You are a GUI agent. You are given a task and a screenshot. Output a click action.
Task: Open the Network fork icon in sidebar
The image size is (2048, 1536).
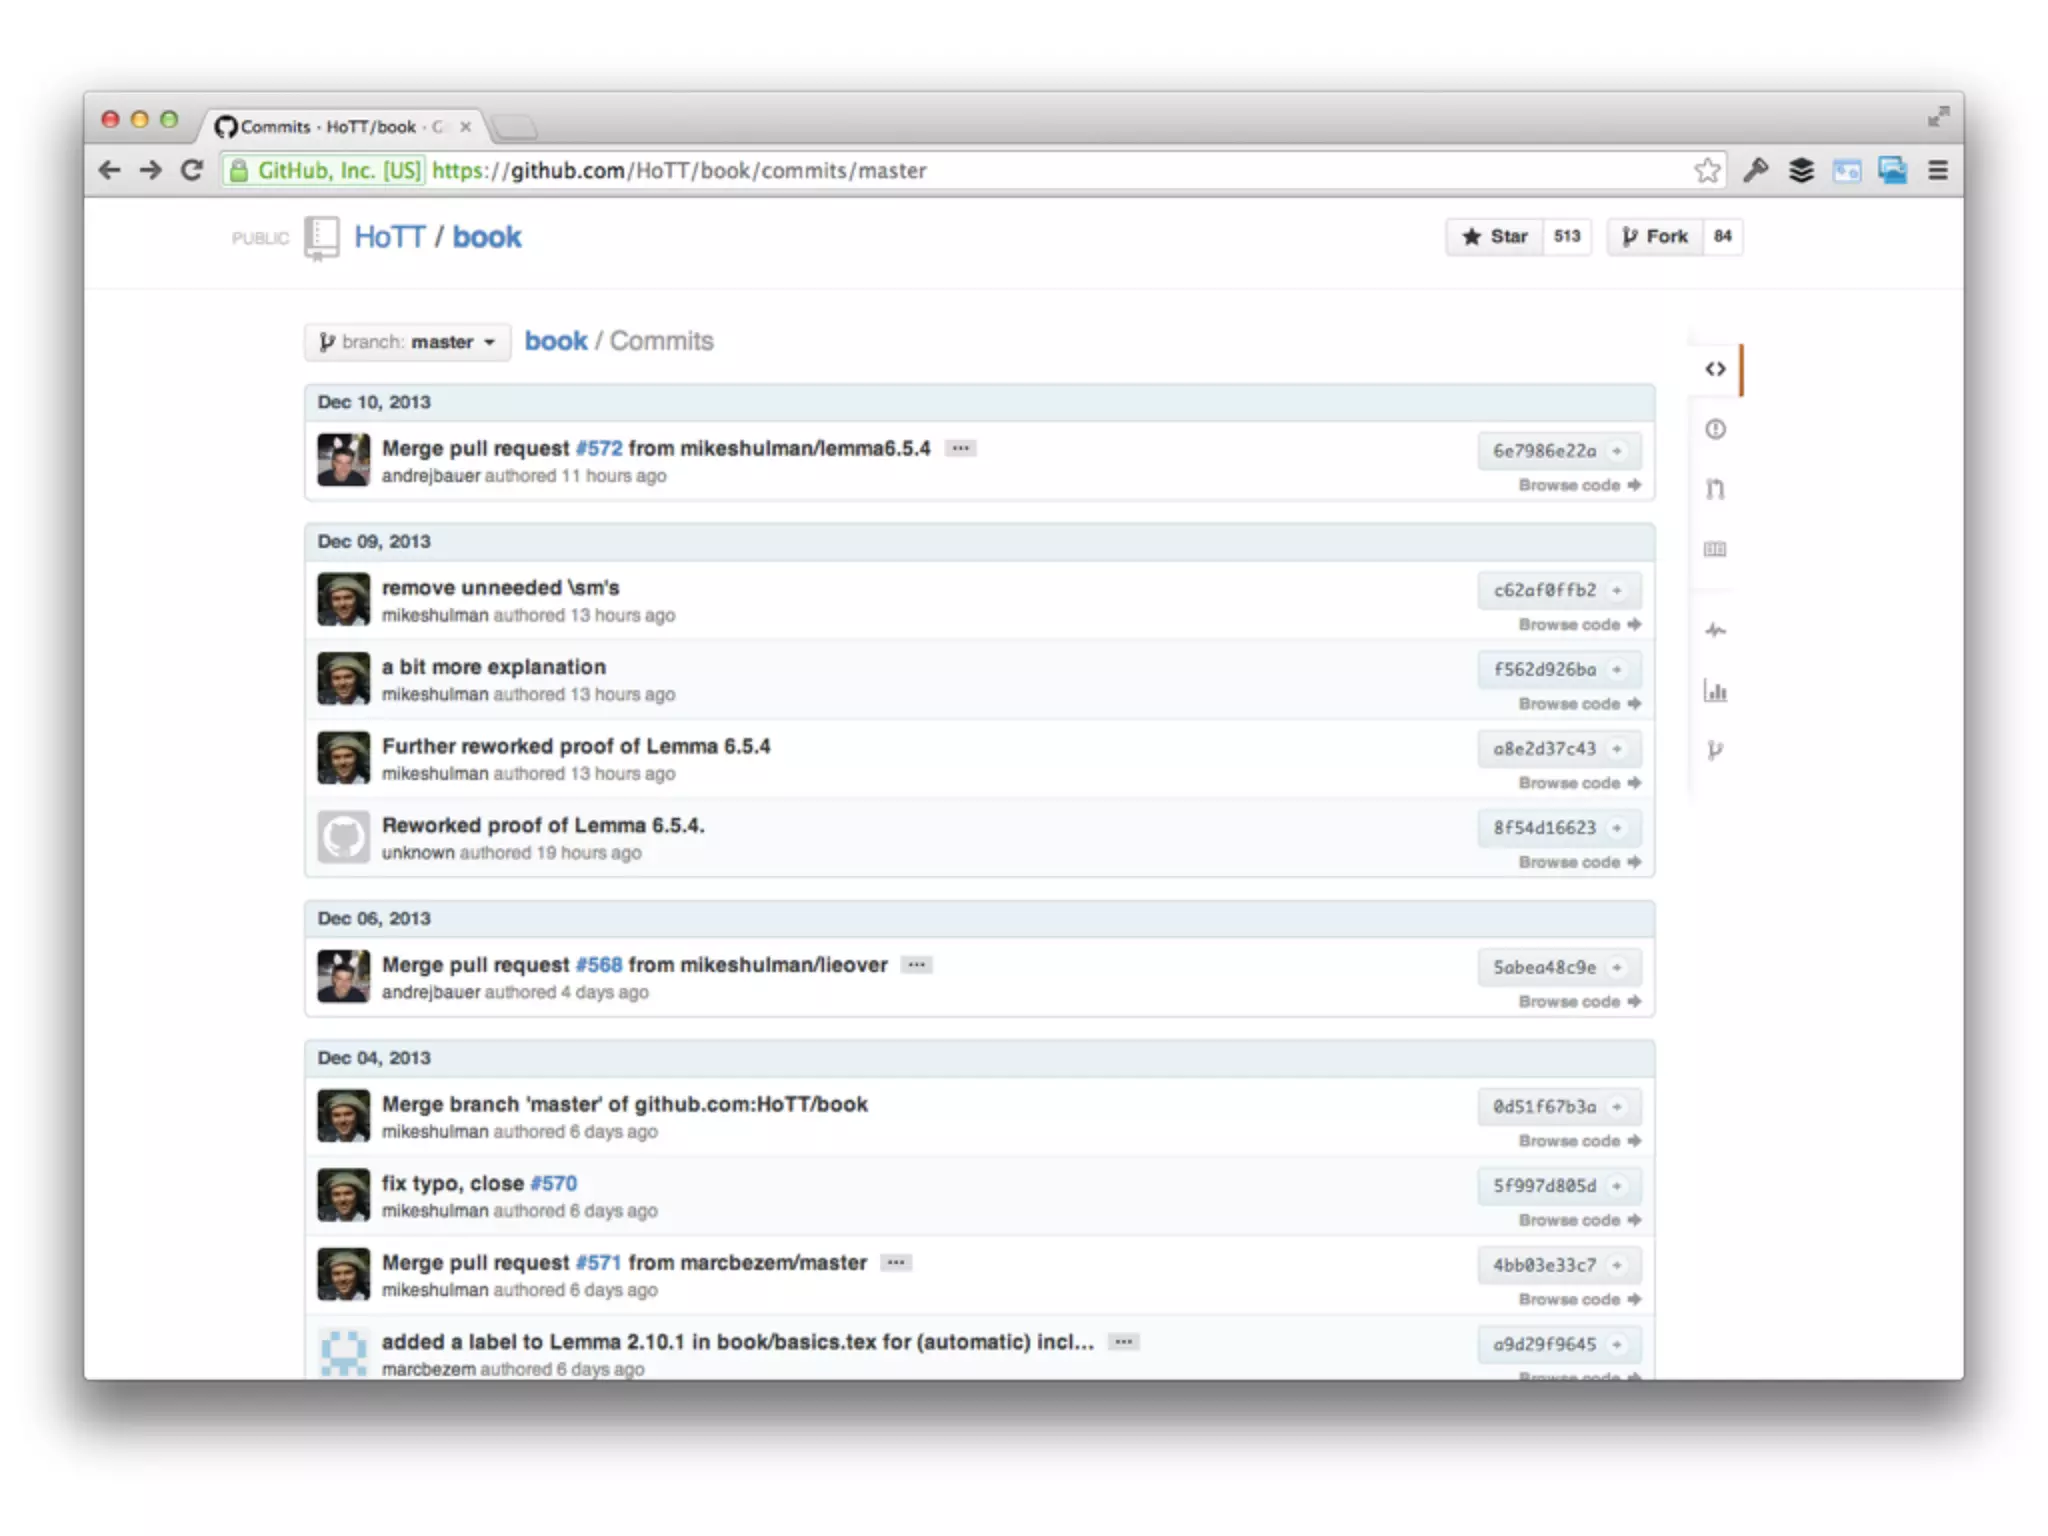pyautogui.click(x=1715, y=750)
